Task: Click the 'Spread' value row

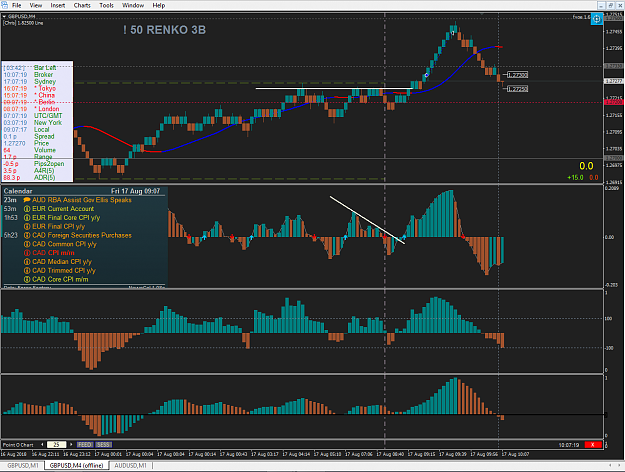Action: click(37, 136)
